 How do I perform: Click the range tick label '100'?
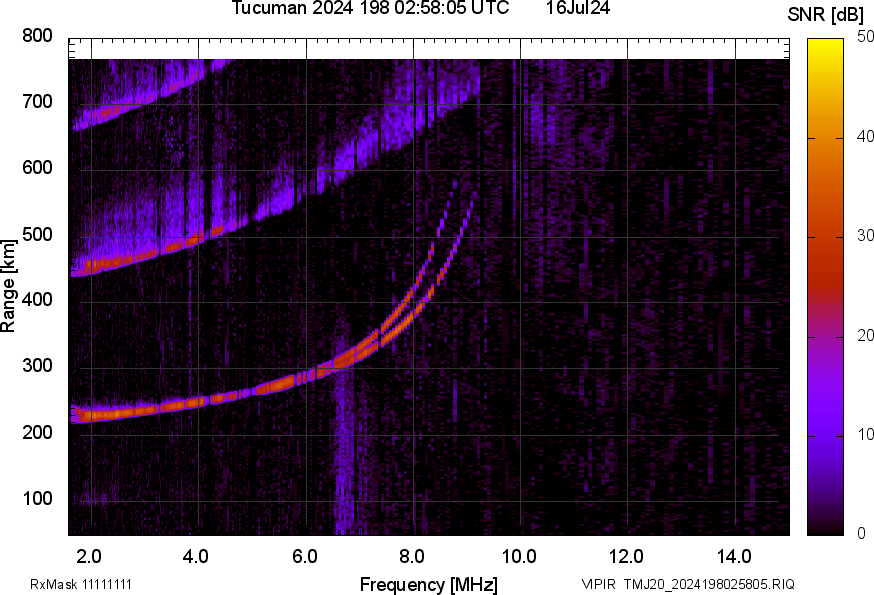[x=37, y=498]
